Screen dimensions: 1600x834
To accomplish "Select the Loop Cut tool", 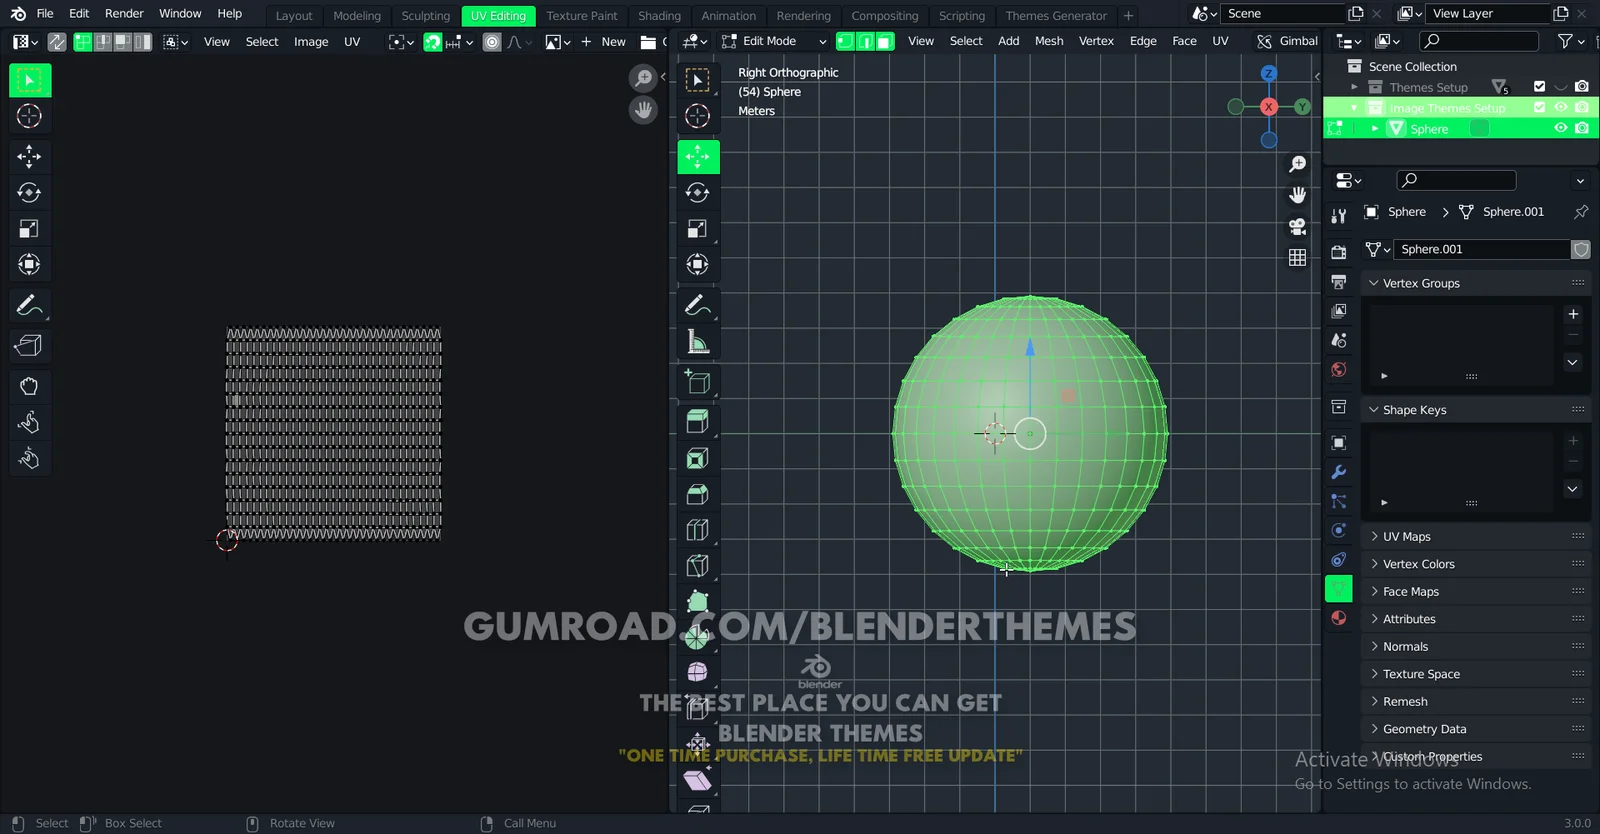I will [698, 530].
